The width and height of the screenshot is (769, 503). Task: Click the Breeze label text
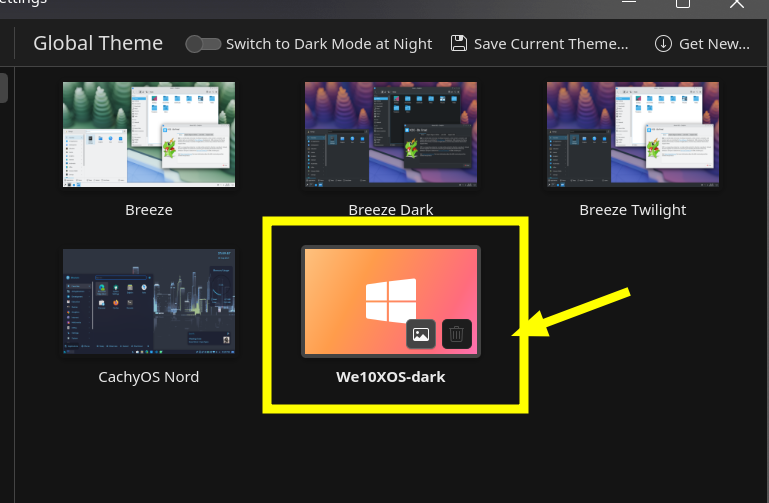[149, 210]
